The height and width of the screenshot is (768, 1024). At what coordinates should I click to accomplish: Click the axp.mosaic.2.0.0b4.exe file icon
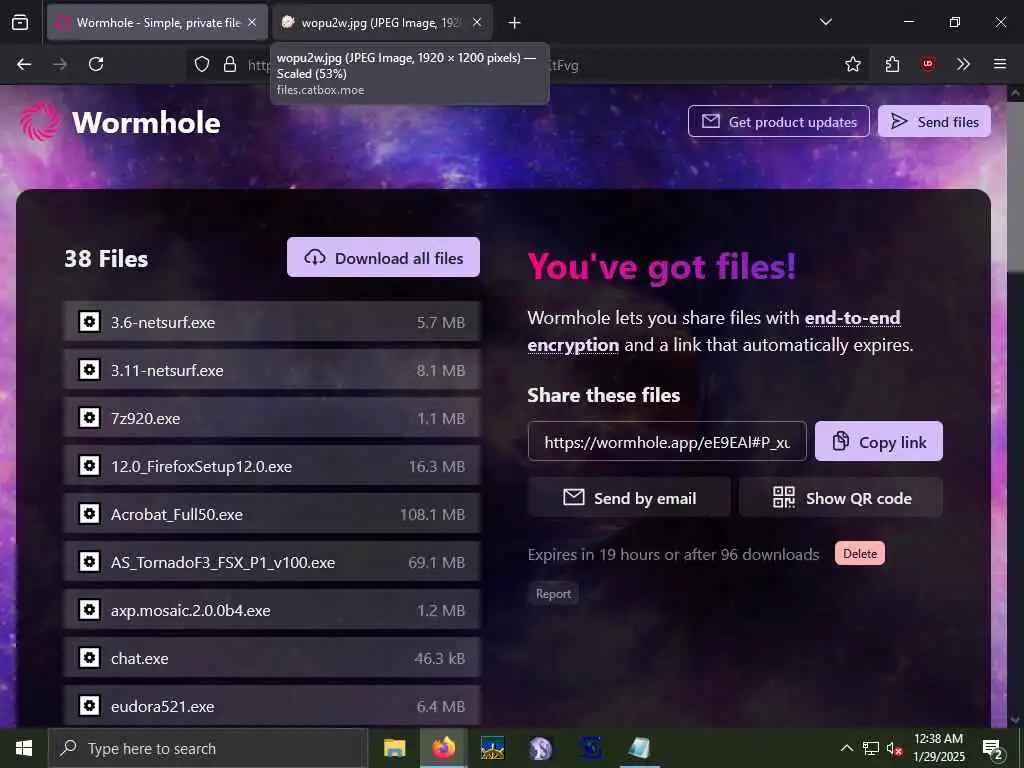[89, 610]
